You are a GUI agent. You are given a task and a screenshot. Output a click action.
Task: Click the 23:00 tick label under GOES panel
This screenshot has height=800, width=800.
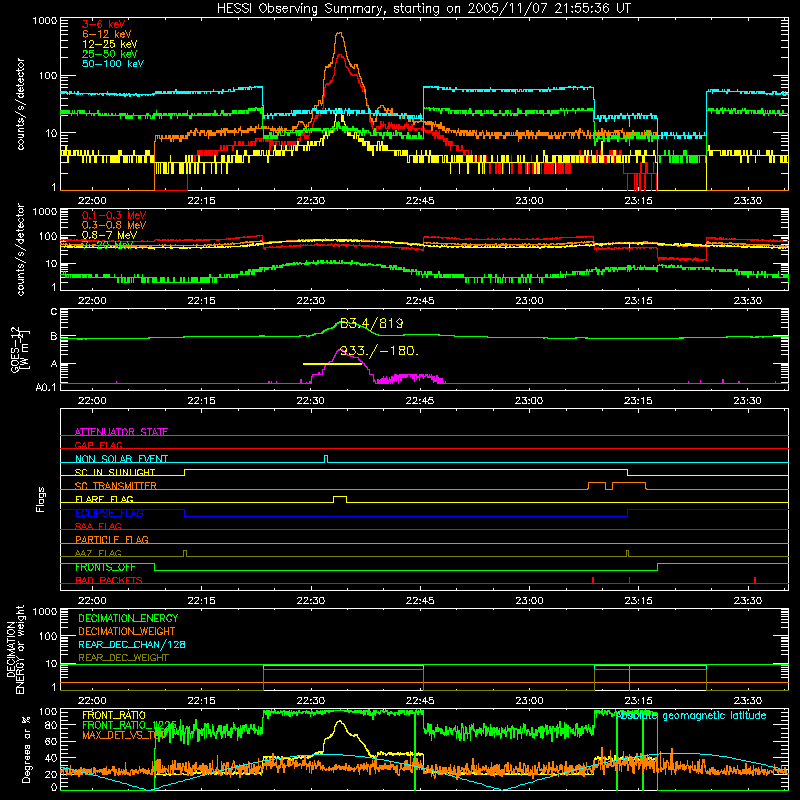coord(529,401)
